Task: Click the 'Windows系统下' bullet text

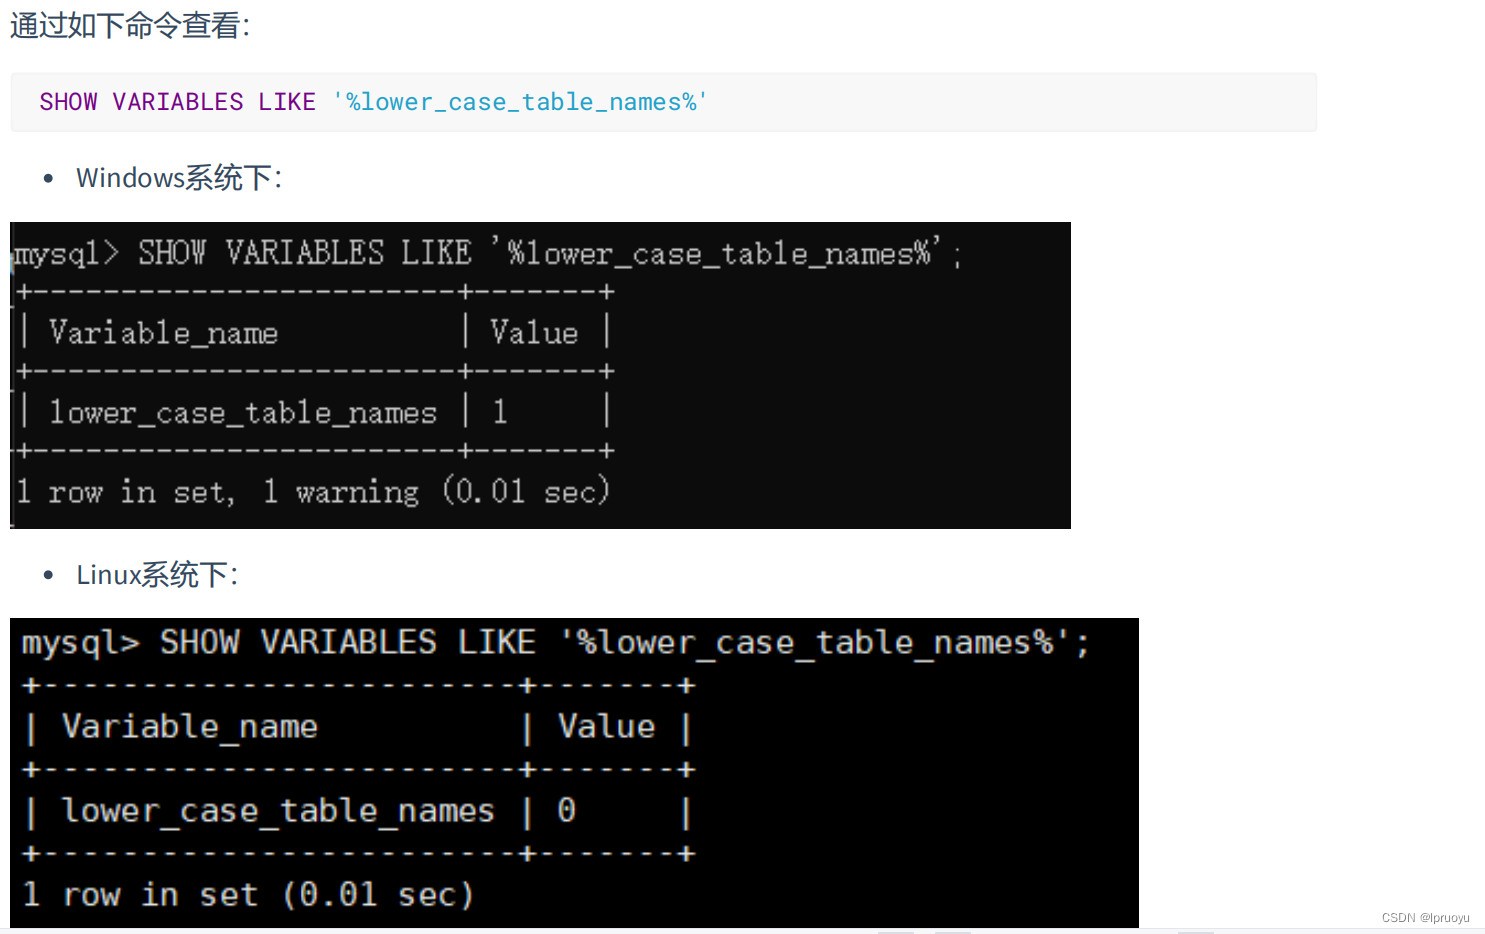Action: pyautogui.click(x=179, y=178)
